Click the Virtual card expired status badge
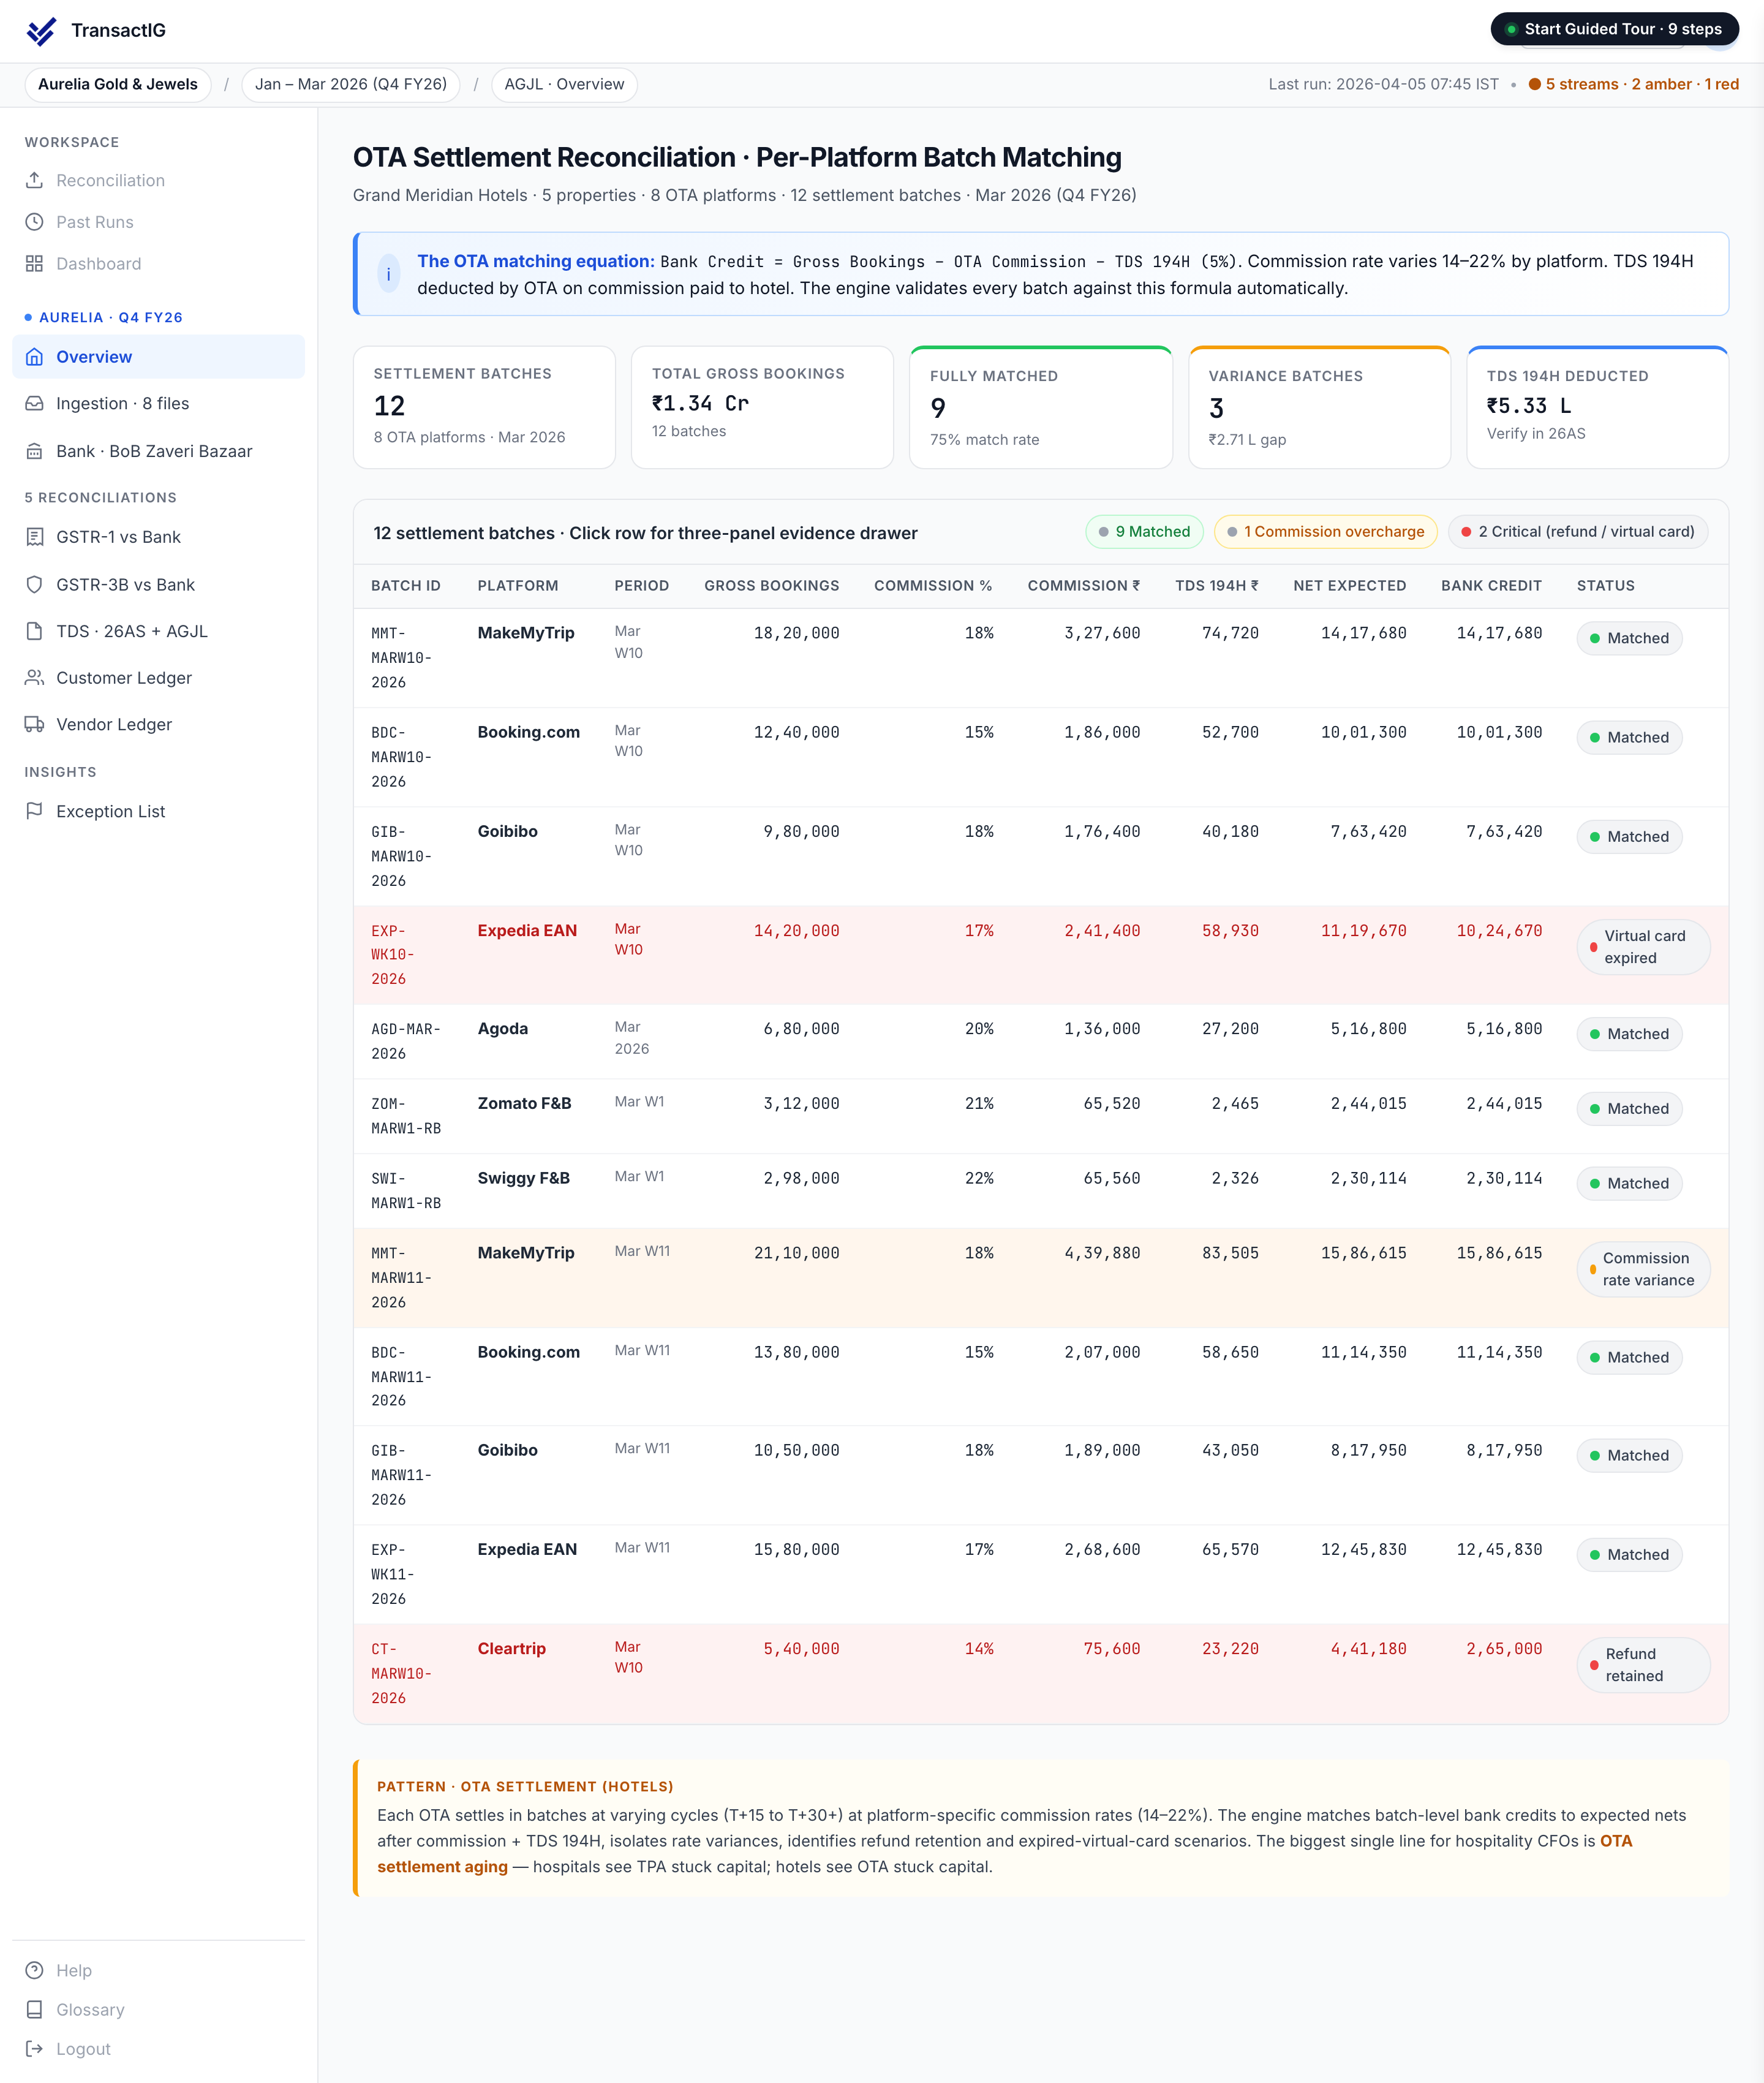This screenshot has width=1764, height=2083. tap(1643, 947)
